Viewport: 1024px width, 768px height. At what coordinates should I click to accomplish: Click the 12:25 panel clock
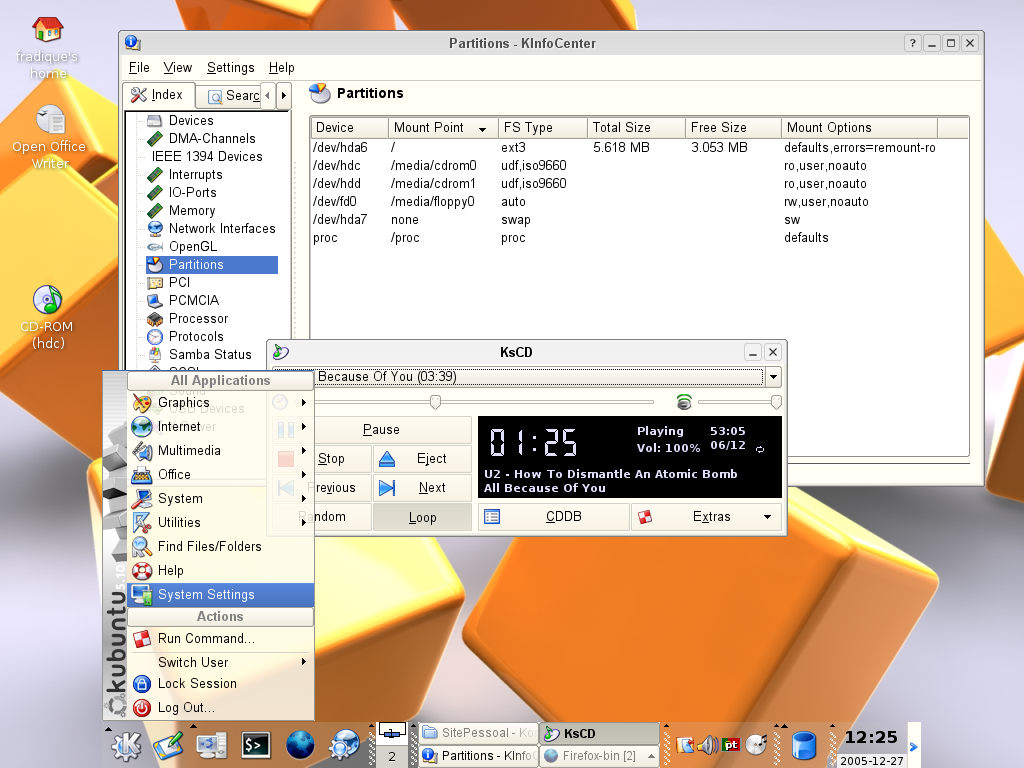coord(871,737)
